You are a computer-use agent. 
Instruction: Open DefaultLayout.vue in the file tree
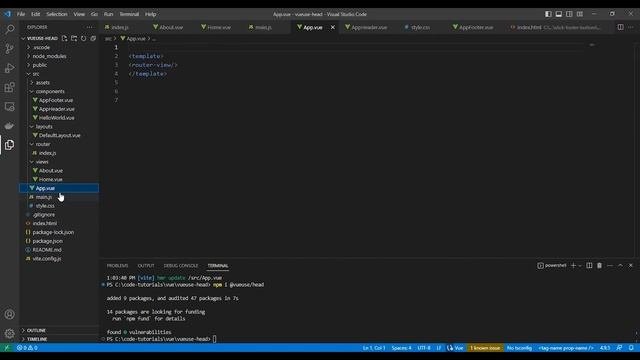point(59,135)
